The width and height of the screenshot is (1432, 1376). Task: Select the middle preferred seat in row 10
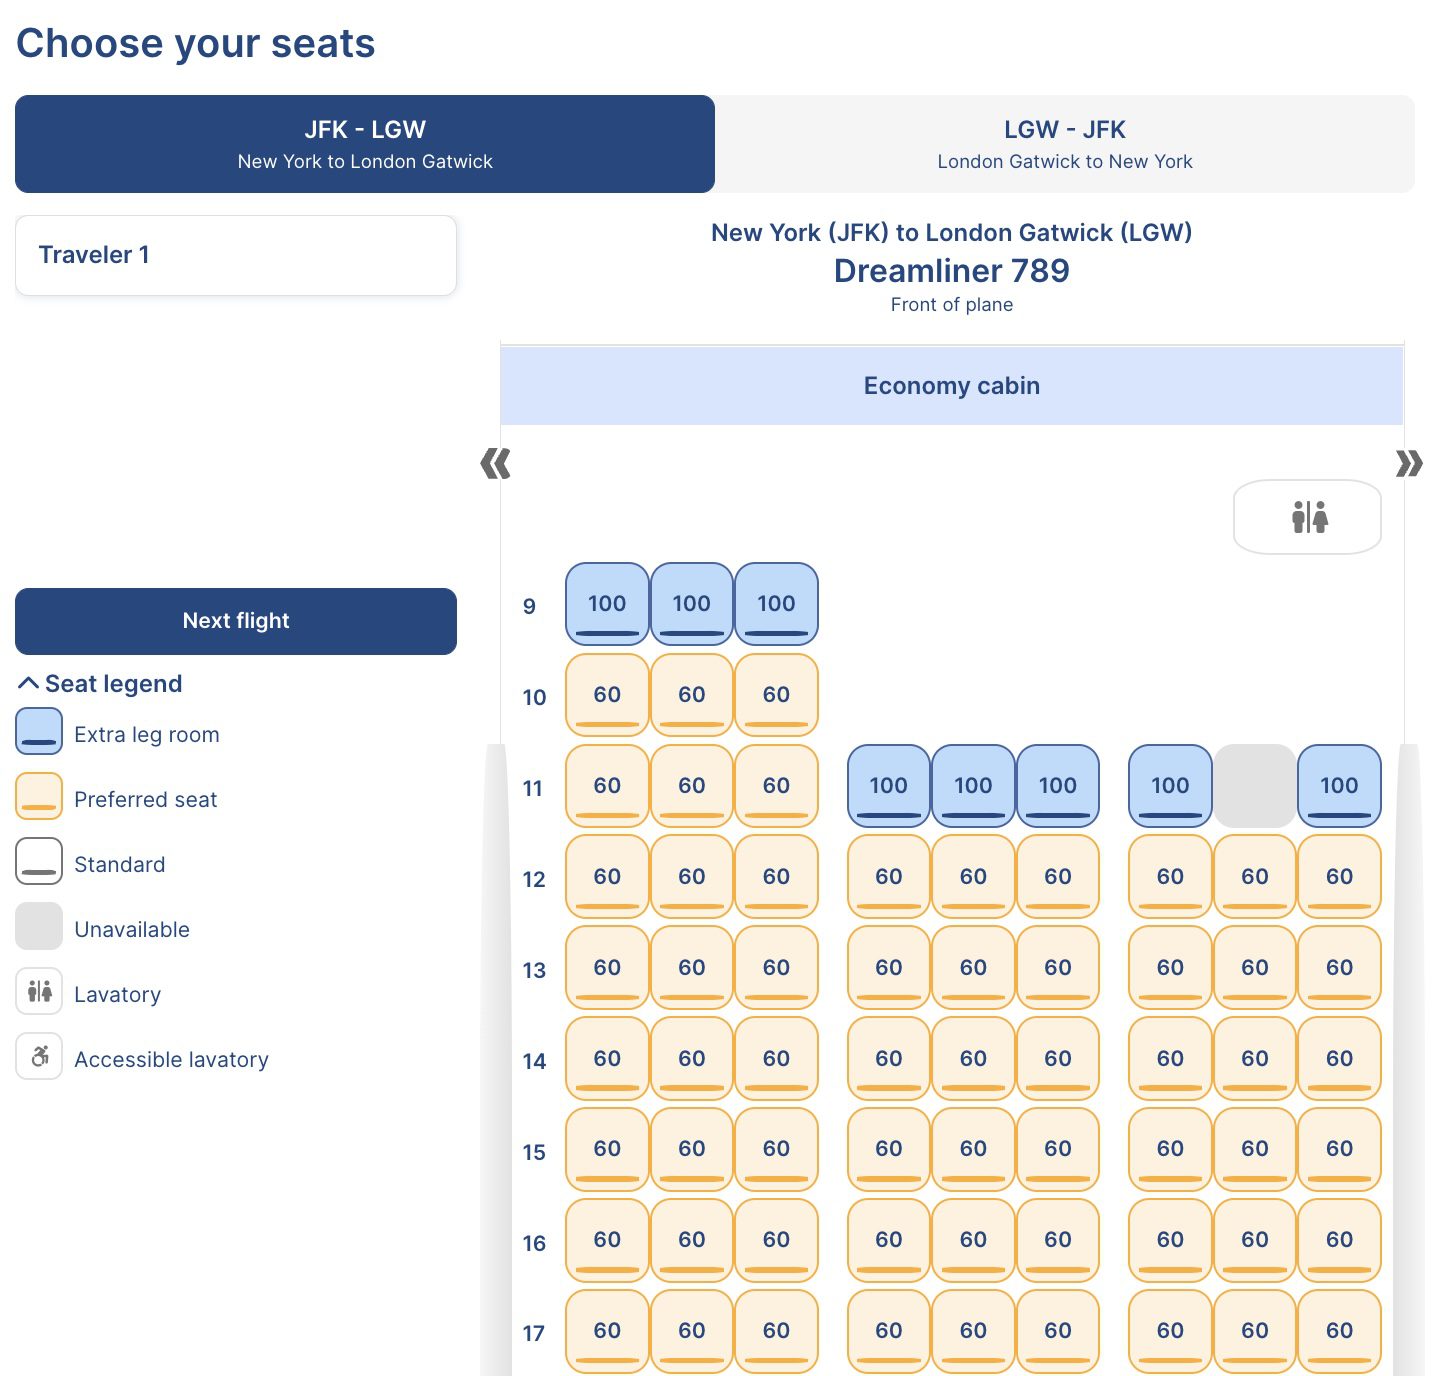pos(691,695)
